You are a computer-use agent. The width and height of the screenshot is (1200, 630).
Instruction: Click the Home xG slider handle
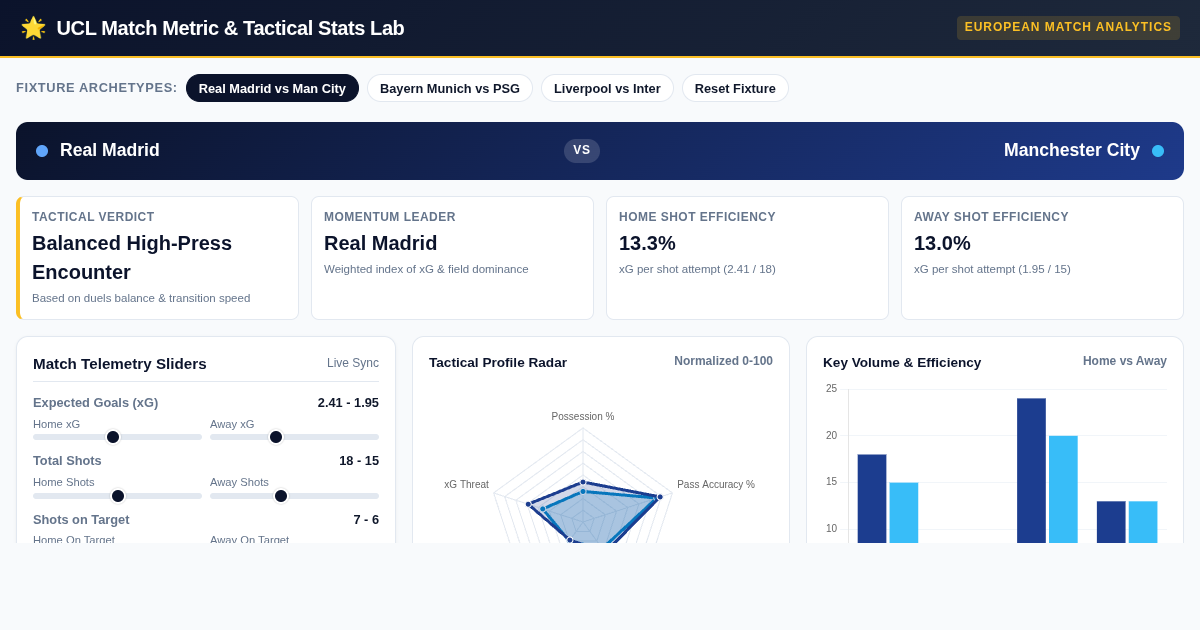(113, 437)
